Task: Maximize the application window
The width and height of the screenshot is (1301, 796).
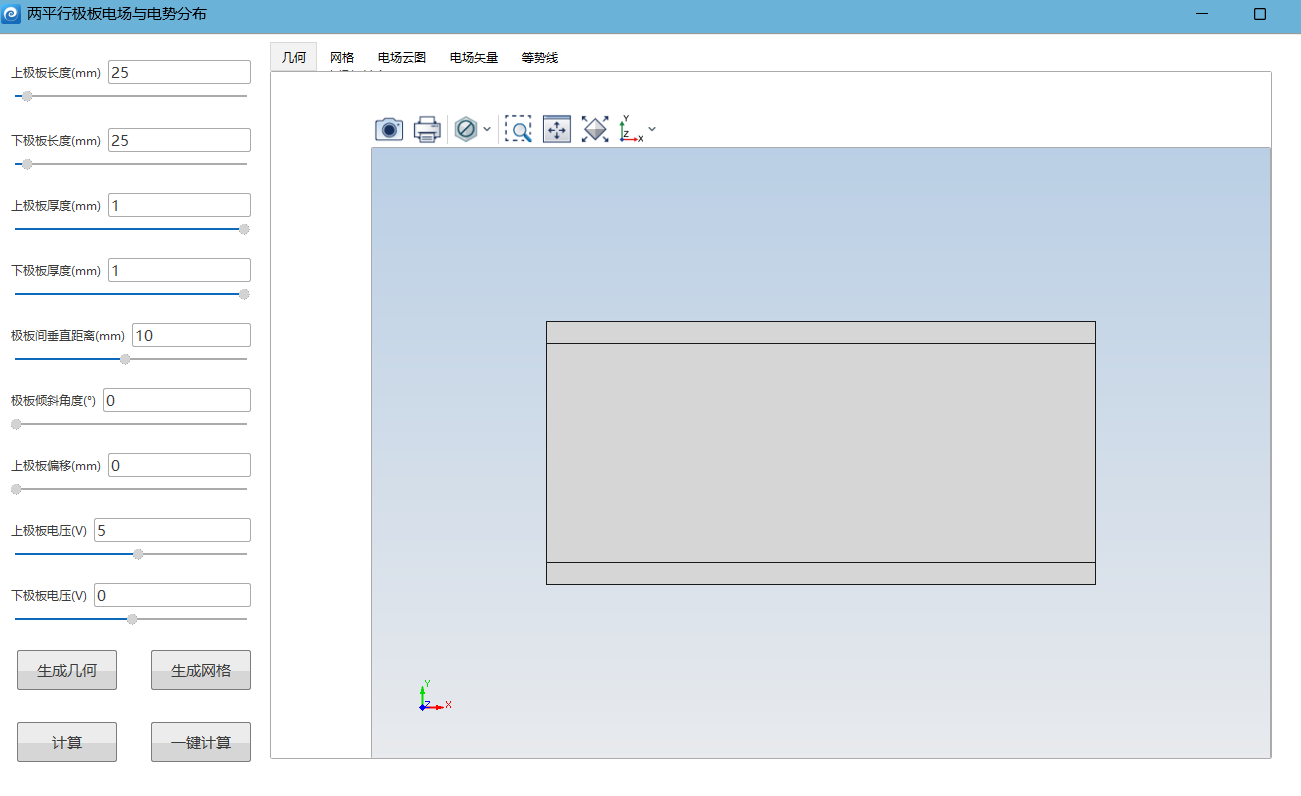Action: pyautogui.click(x=1260, y=14)
